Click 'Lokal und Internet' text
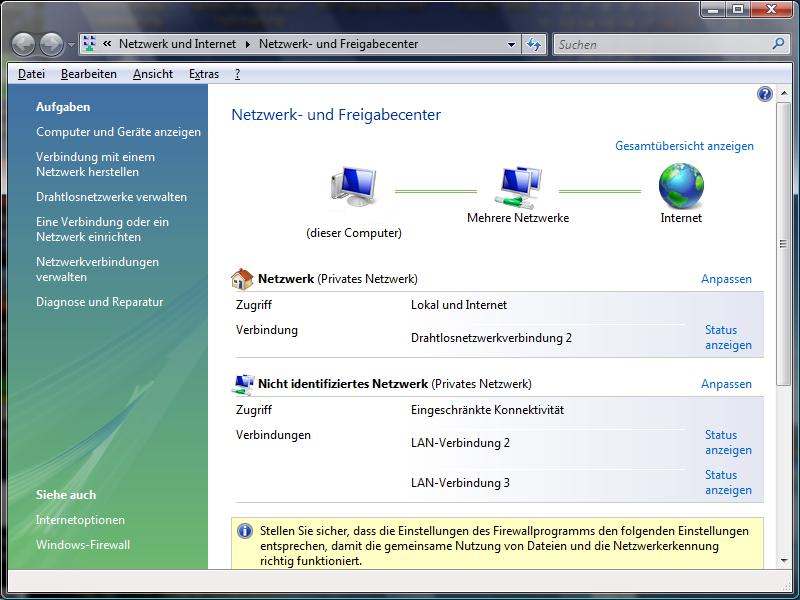 tap(459, 305)
